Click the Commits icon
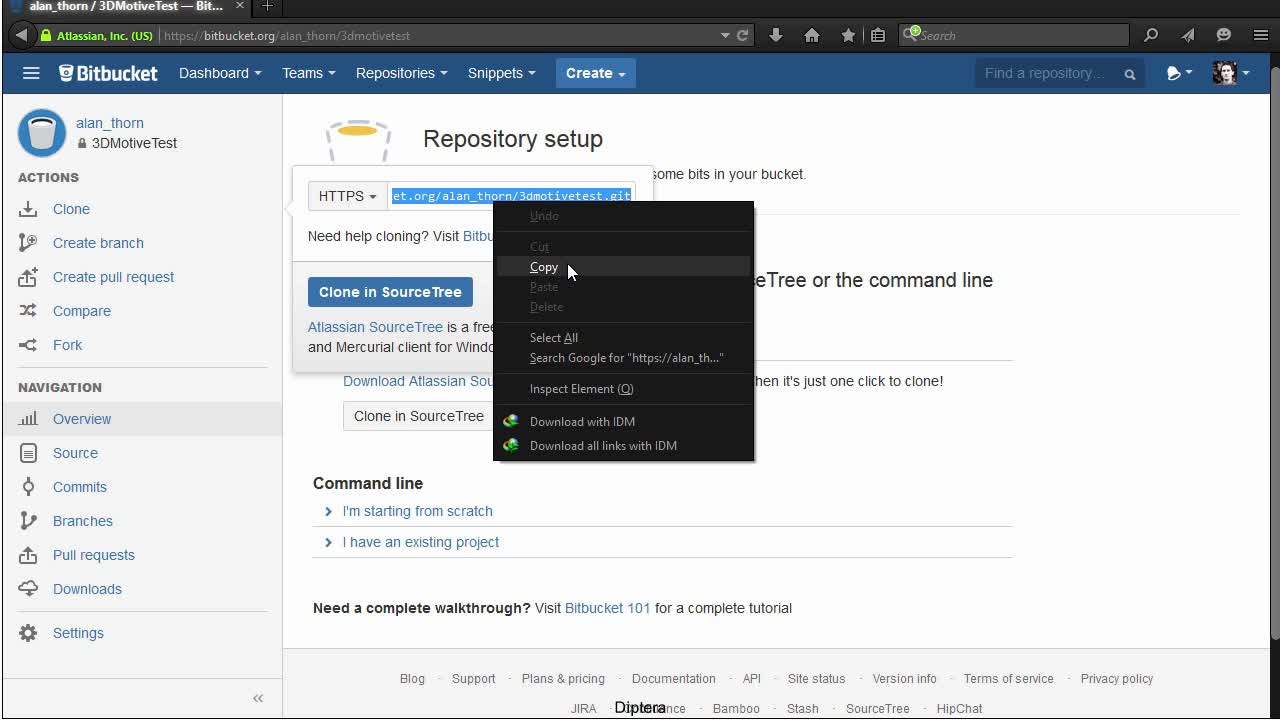1280x720 pixels. coord(28,487)
